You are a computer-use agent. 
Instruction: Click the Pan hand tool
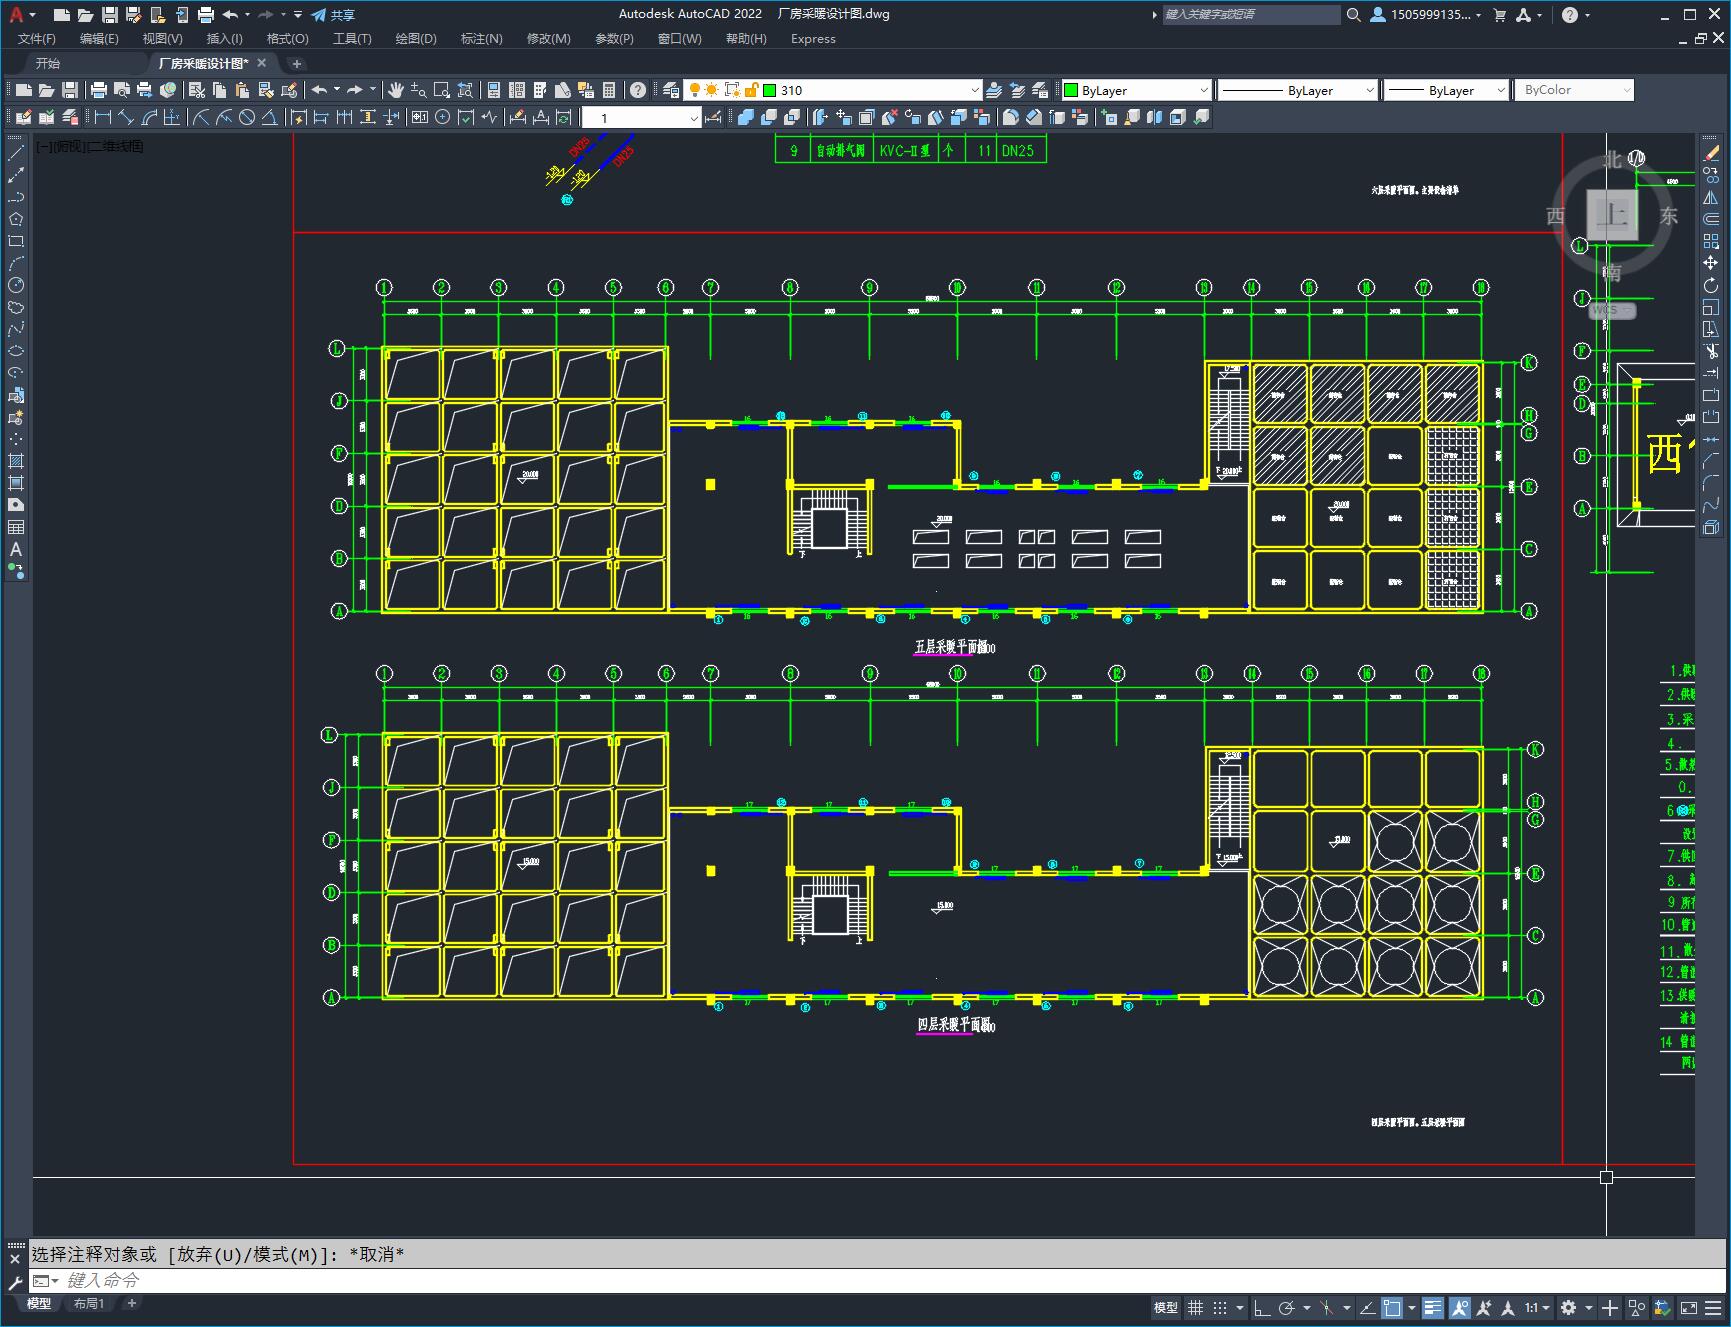(x=396, y=90)
